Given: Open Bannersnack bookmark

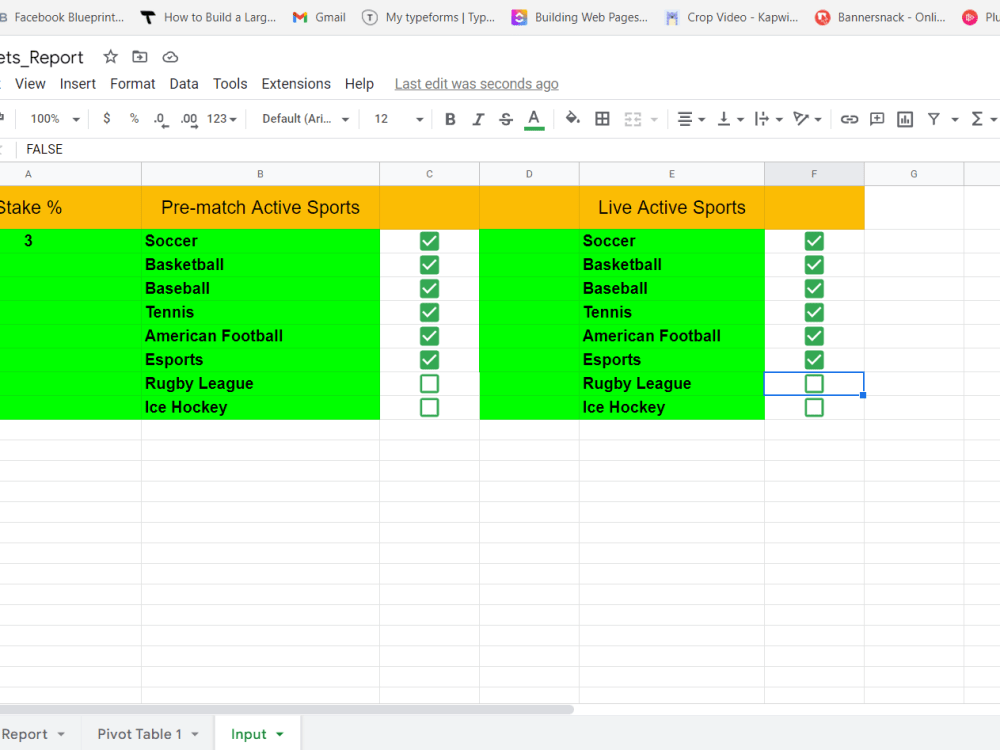Looking at the screenshot, I should tap(880, 17).
